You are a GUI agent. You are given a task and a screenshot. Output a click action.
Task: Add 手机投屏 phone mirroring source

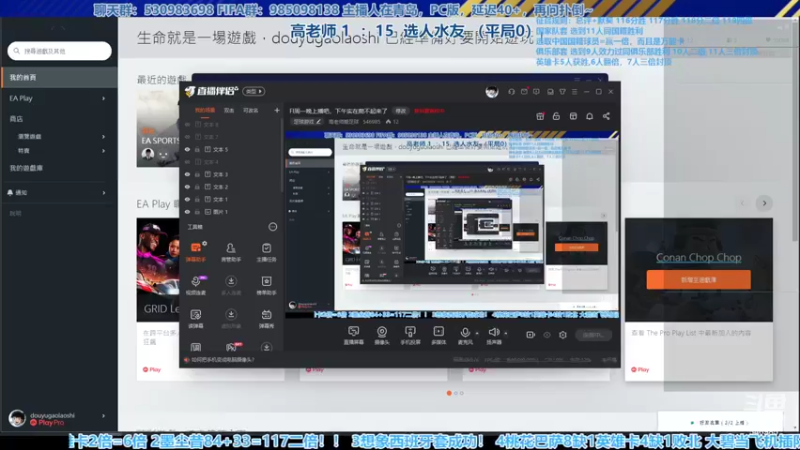click(410, 335)
